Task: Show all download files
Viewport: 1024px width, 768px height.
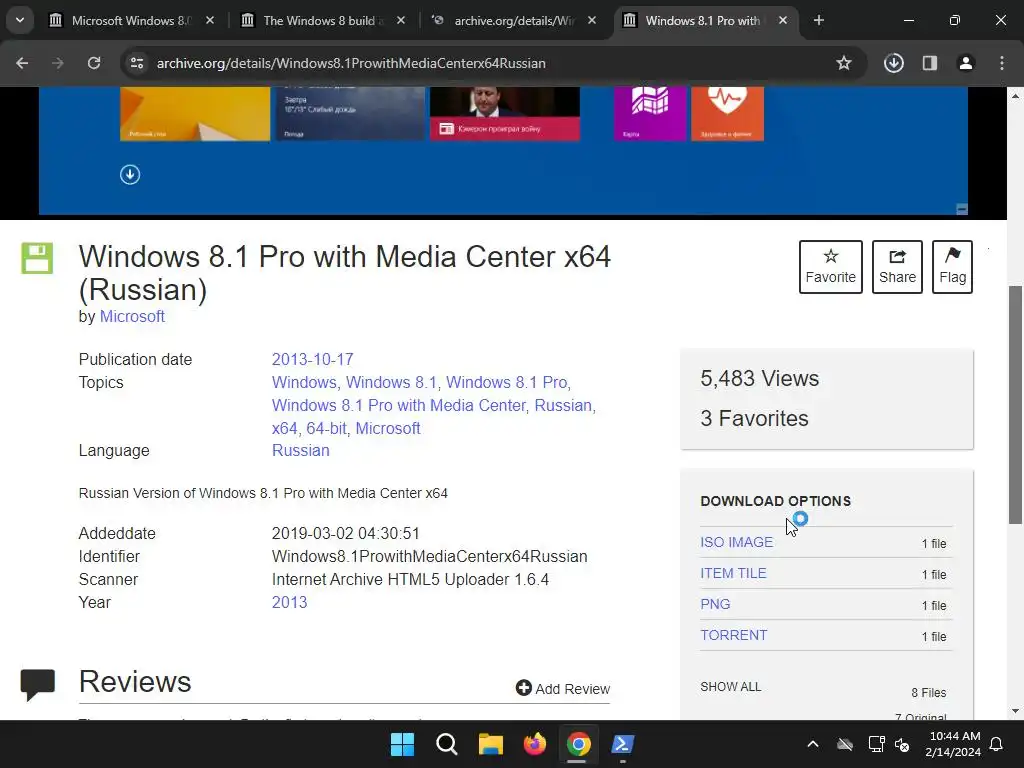Action: [x=730, y=687]
